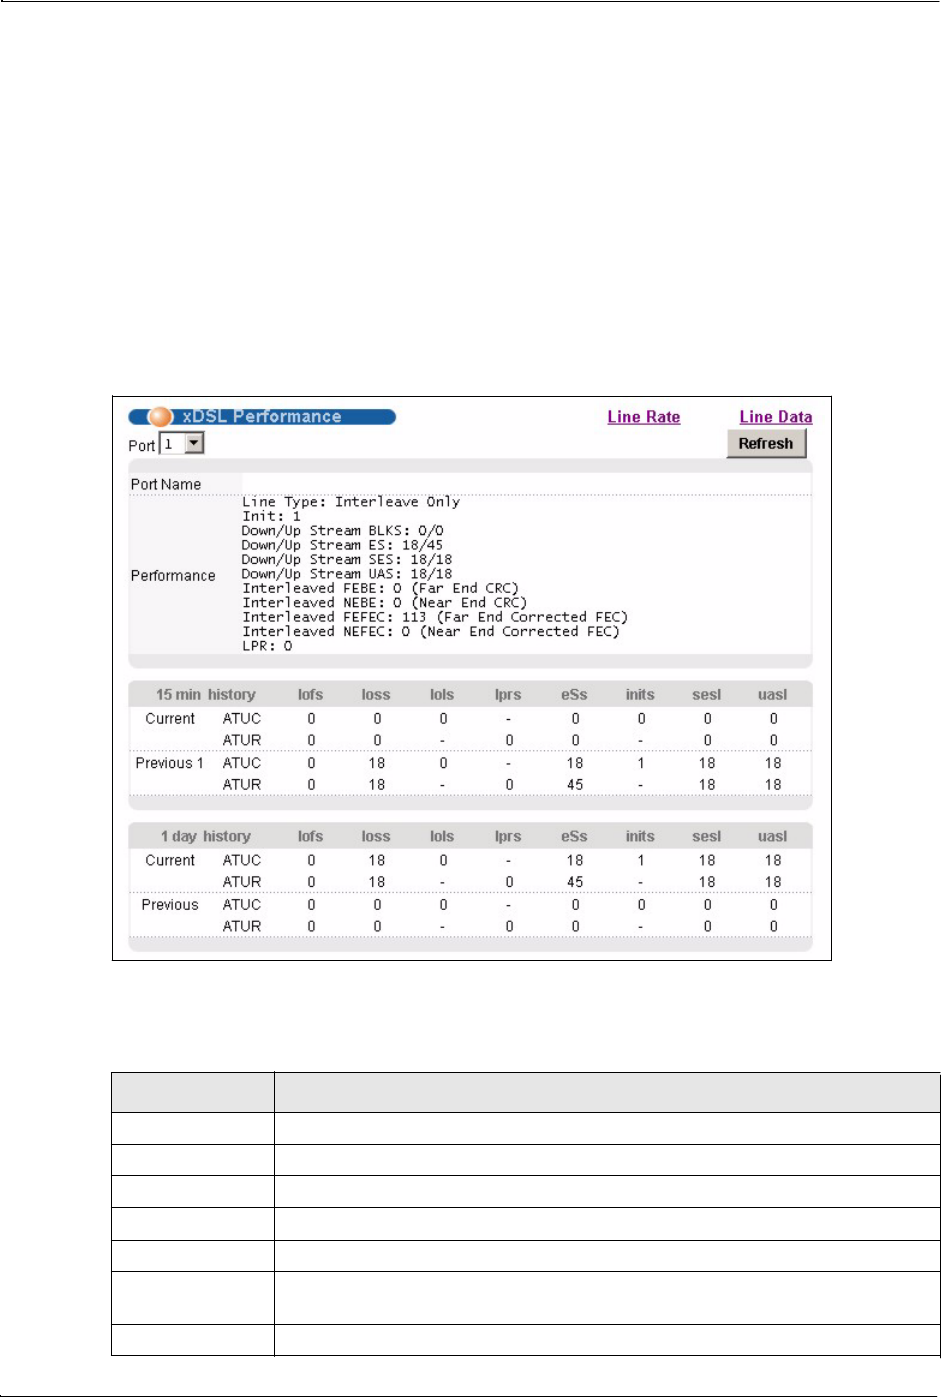This screenshot has width=941, height=1397.
Task: Click inits value 1 in Previous 1 ATUC row
Action: [x=641, y=763]
